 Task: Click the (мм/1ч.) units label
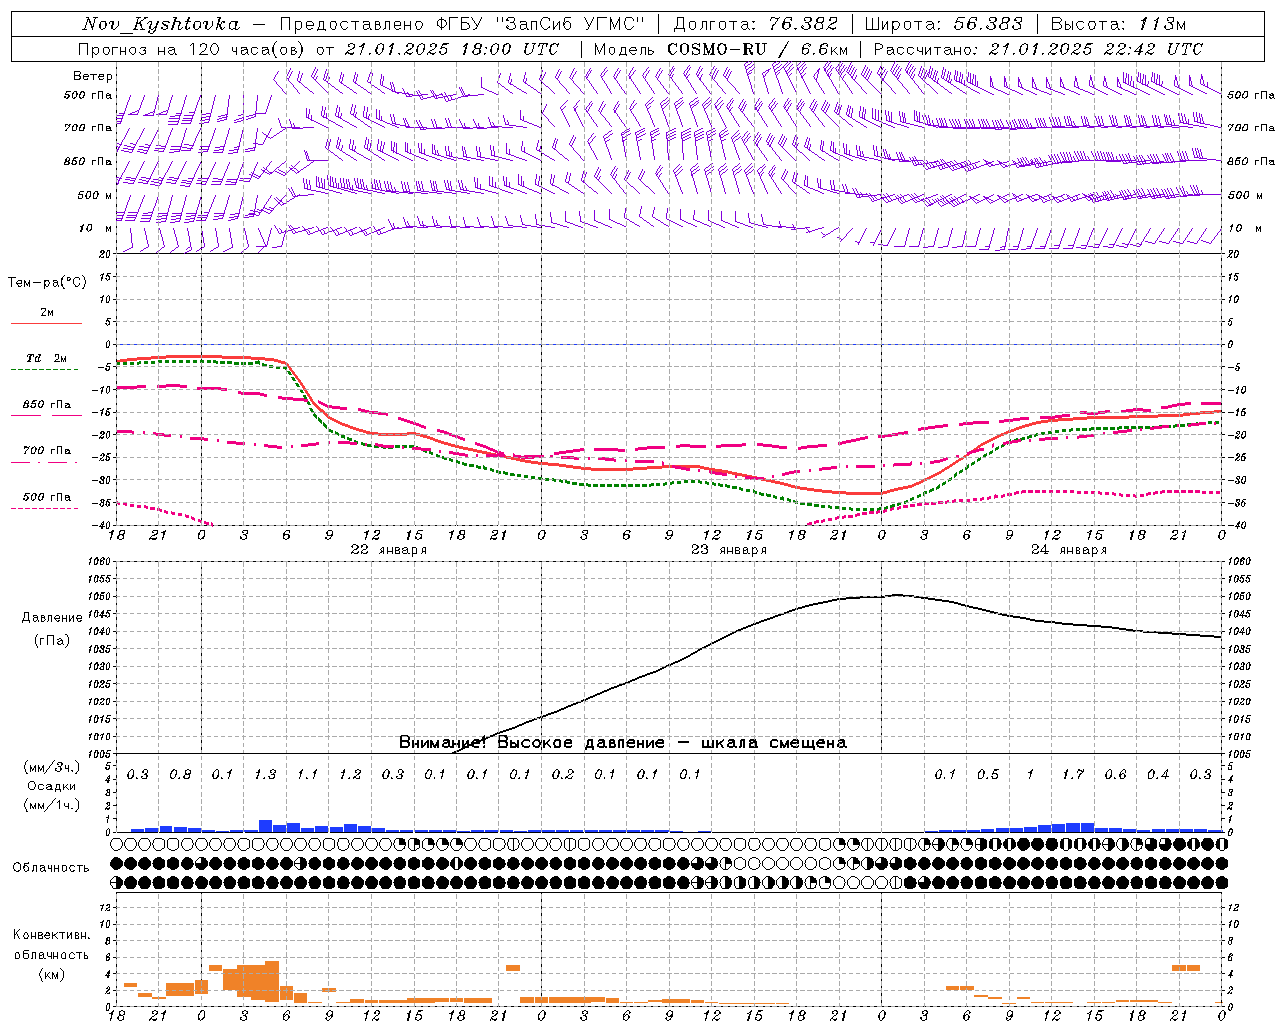[x=52, y=805]
